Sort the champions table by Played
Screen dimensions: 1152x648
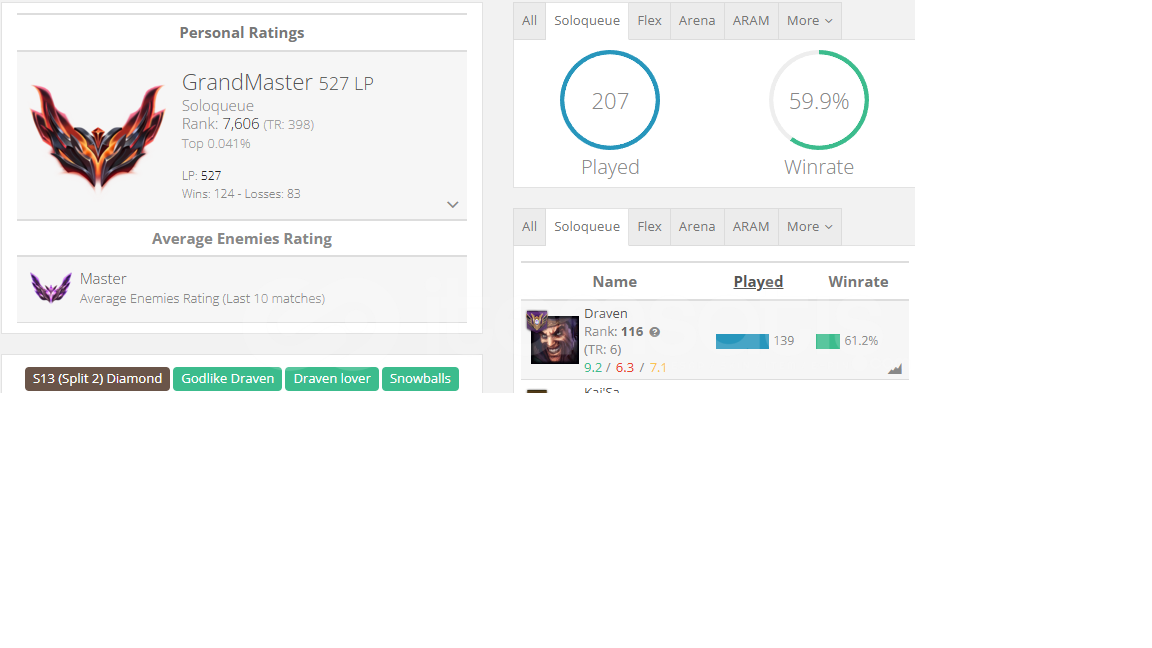coord(758,281)
